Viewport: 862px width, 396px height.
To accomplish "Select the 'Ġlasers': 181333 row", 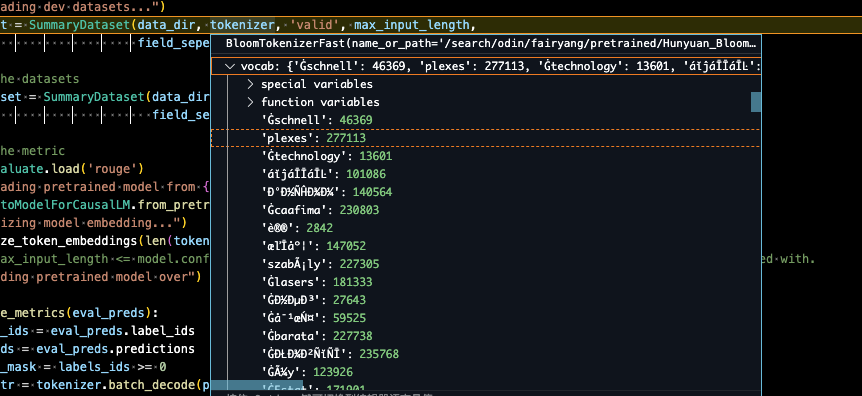I will pos(486,282).
